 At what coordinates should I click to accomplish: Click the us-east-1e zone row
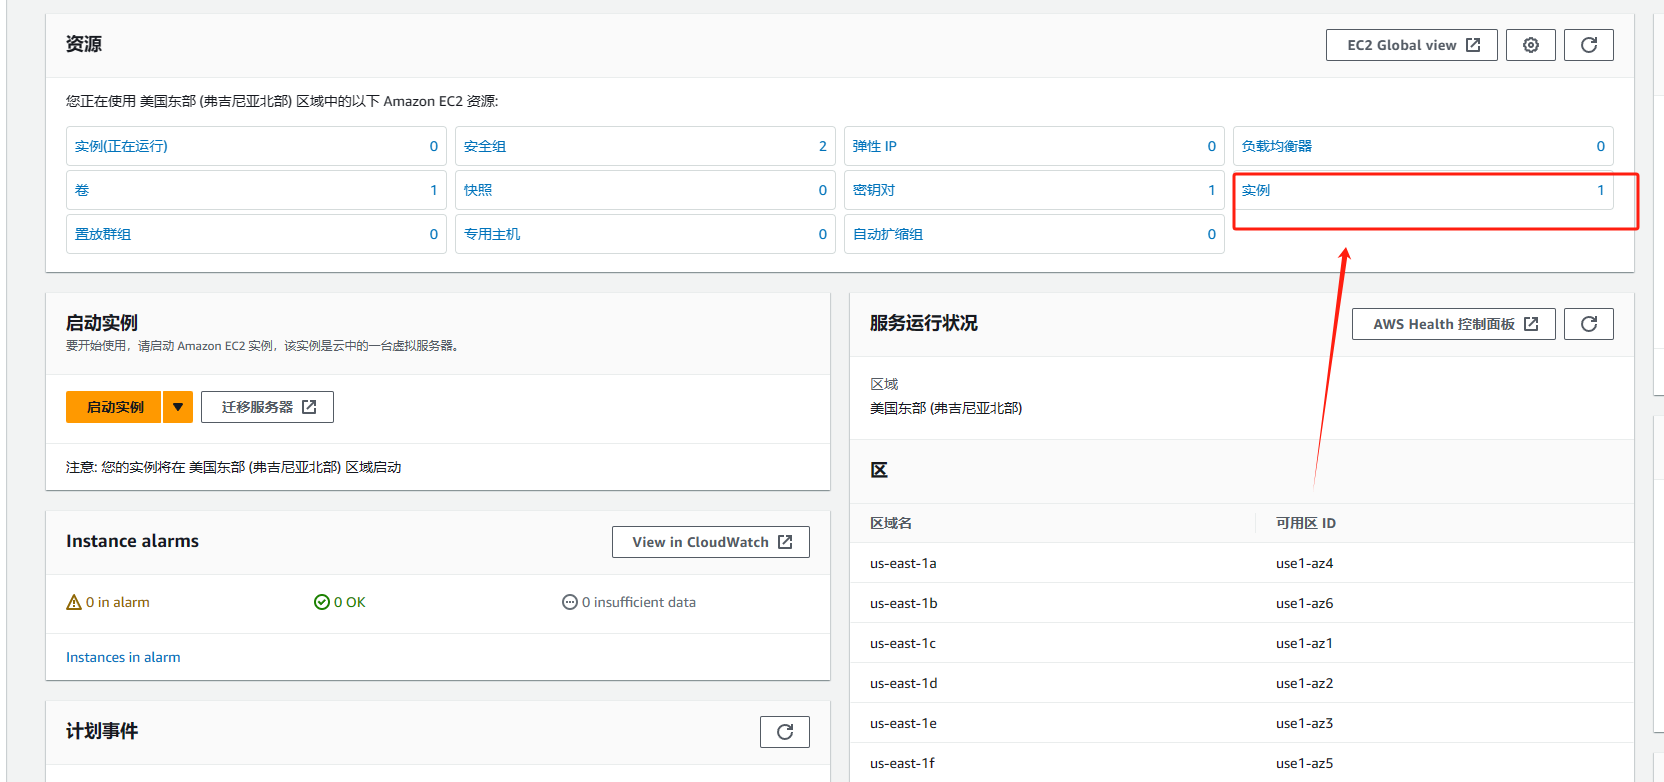pyautogui.click(x=1241, y=723)
